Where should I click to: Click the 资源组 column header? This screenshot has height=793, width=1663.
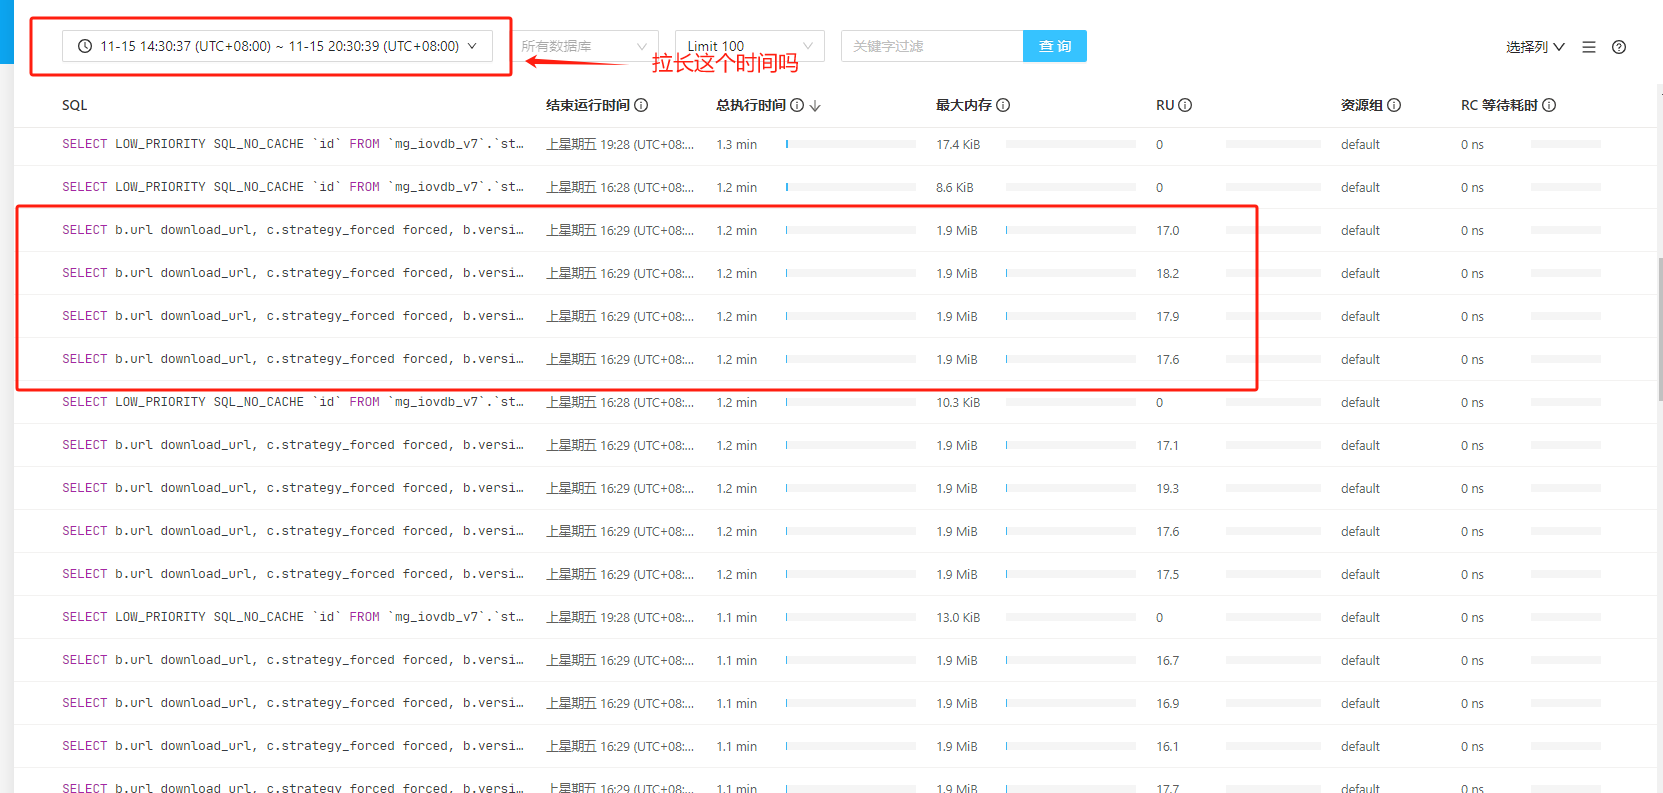(x=1362, y=105)
